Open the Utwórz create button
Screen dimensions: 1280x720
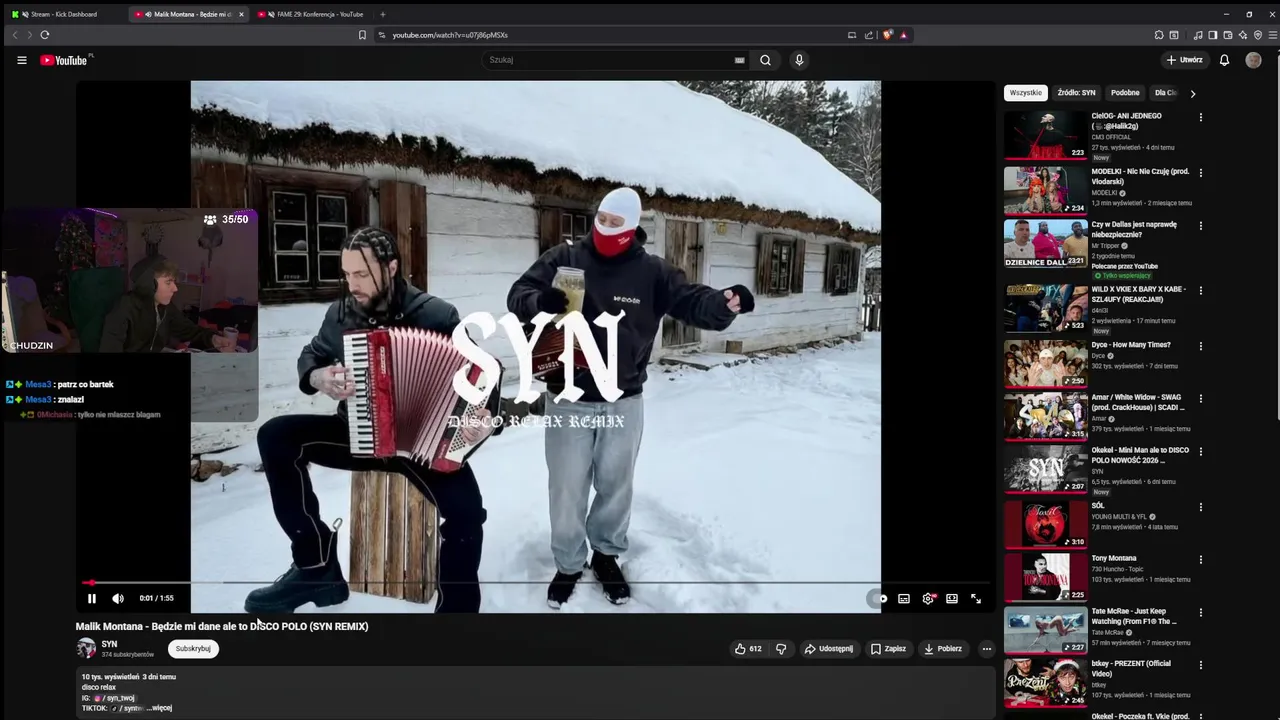pos(1184,60)
